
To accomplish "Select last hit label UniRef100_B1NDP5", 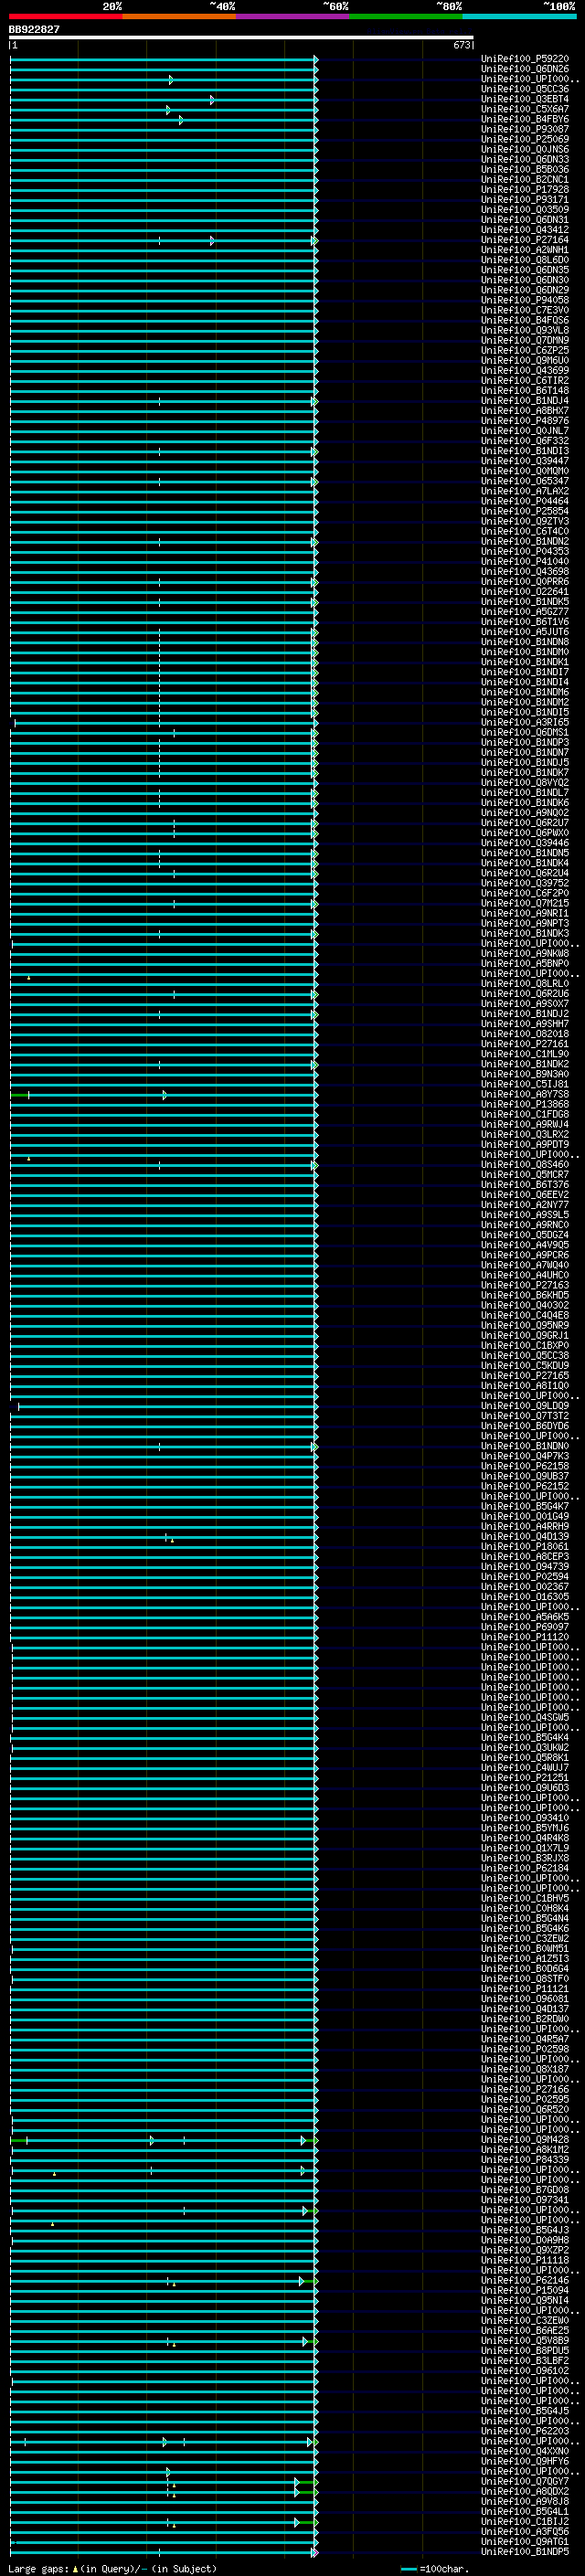I will coord(525,2551).
